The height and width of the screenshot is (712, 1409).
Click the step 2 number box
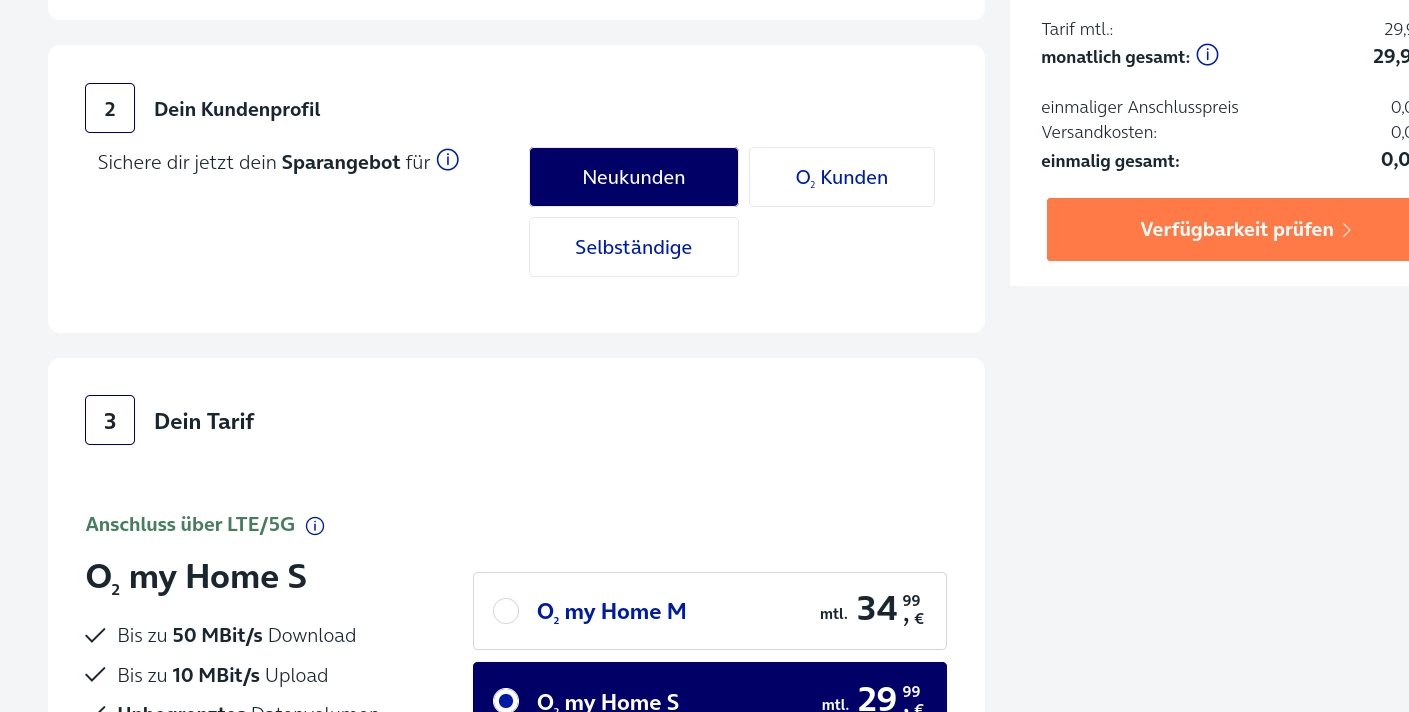click(x=110, y=109)
